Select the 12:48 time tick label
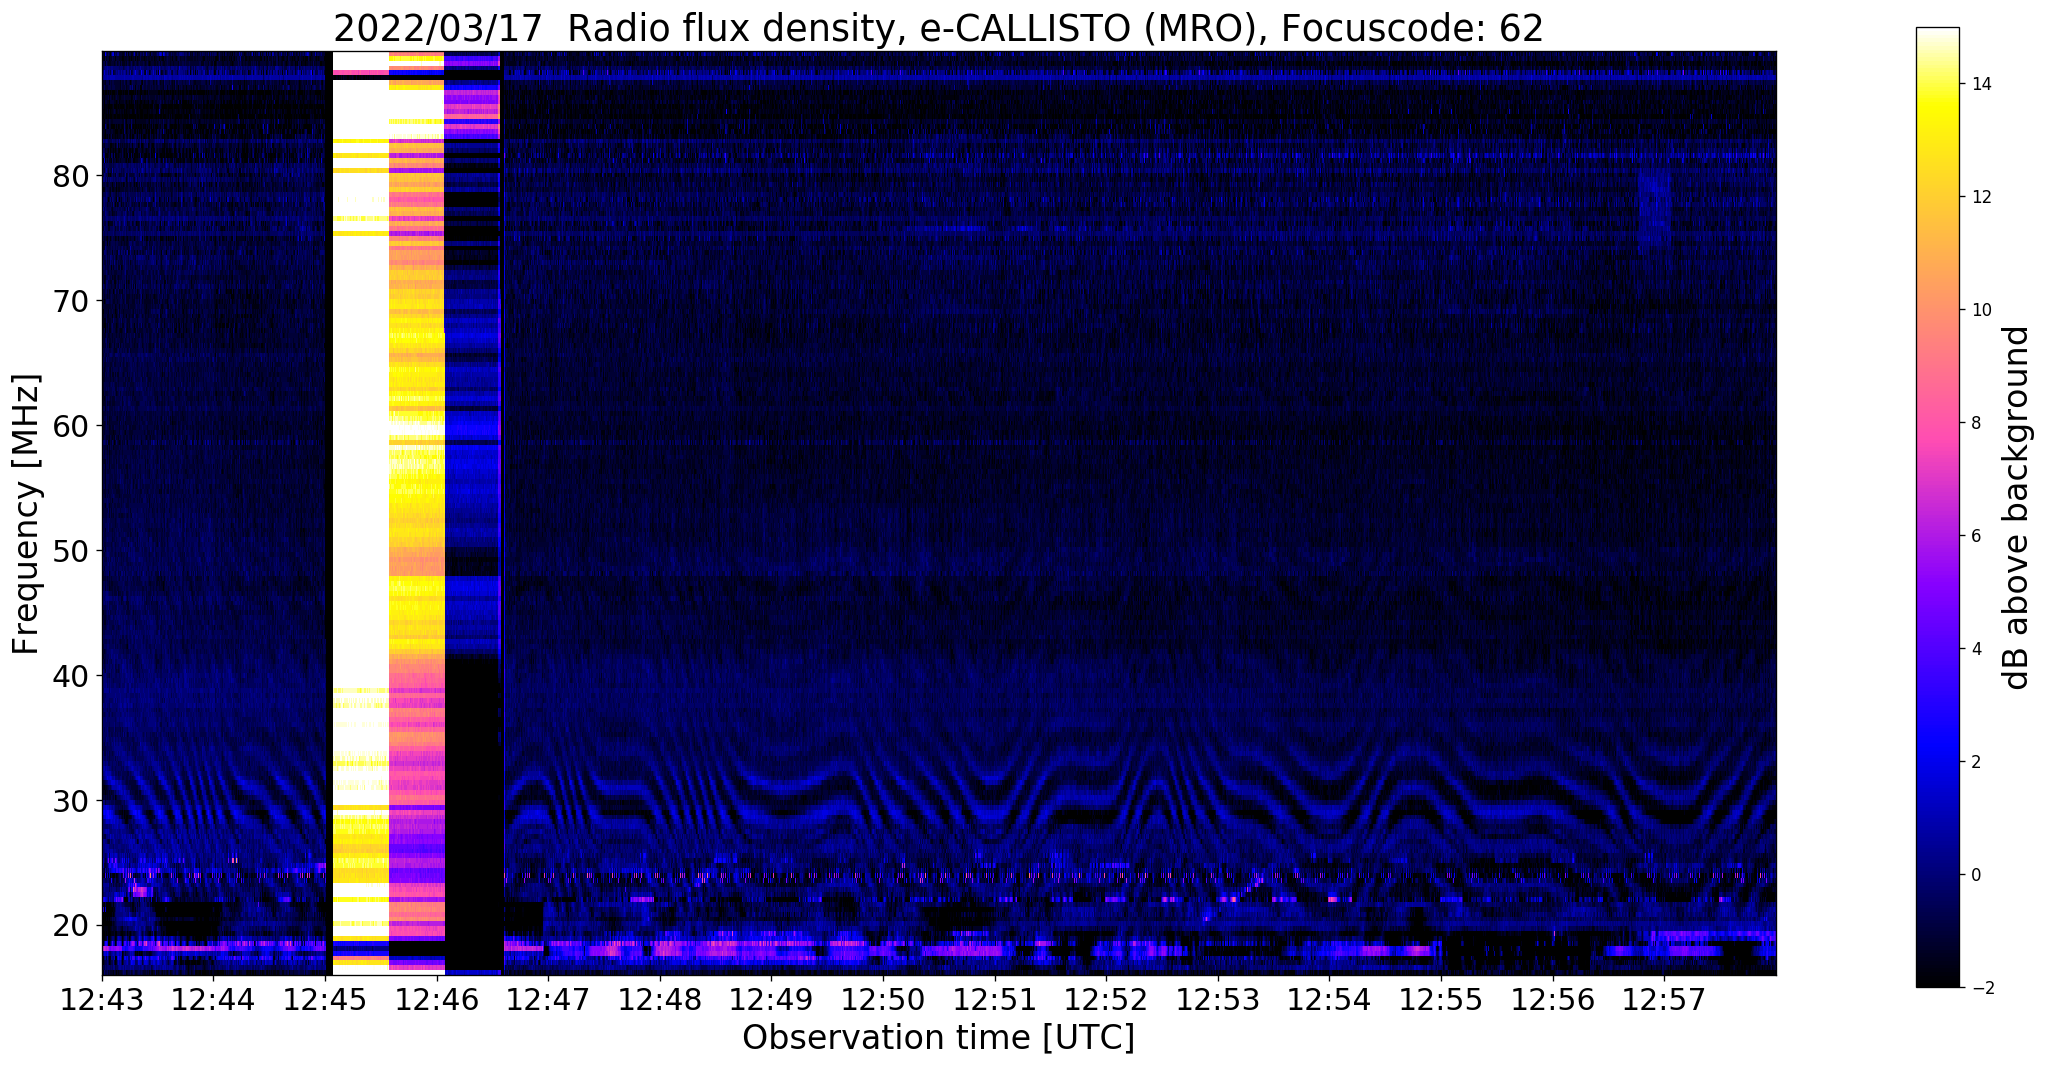 (660, 999)
